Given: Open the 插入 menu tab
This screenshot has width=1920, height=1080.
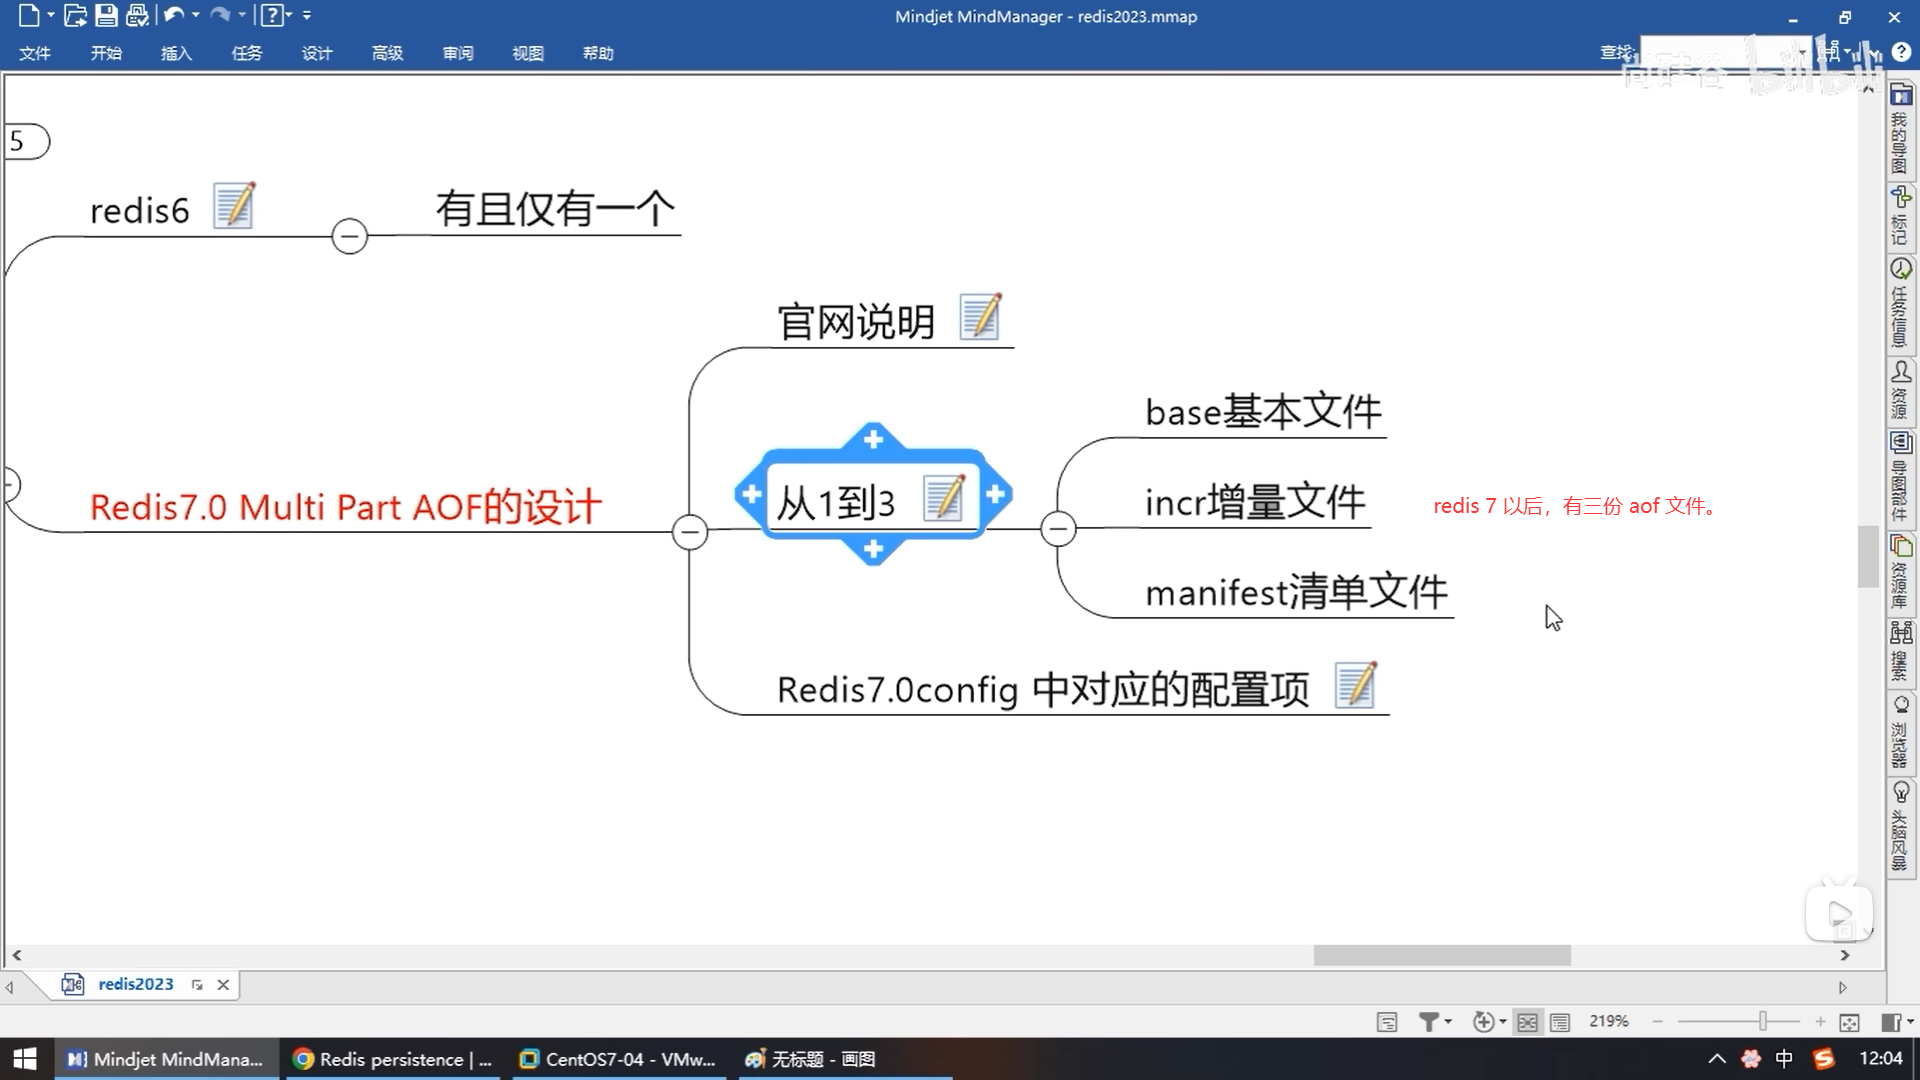Looking at the screenshot, I should [x=176, y=53].
